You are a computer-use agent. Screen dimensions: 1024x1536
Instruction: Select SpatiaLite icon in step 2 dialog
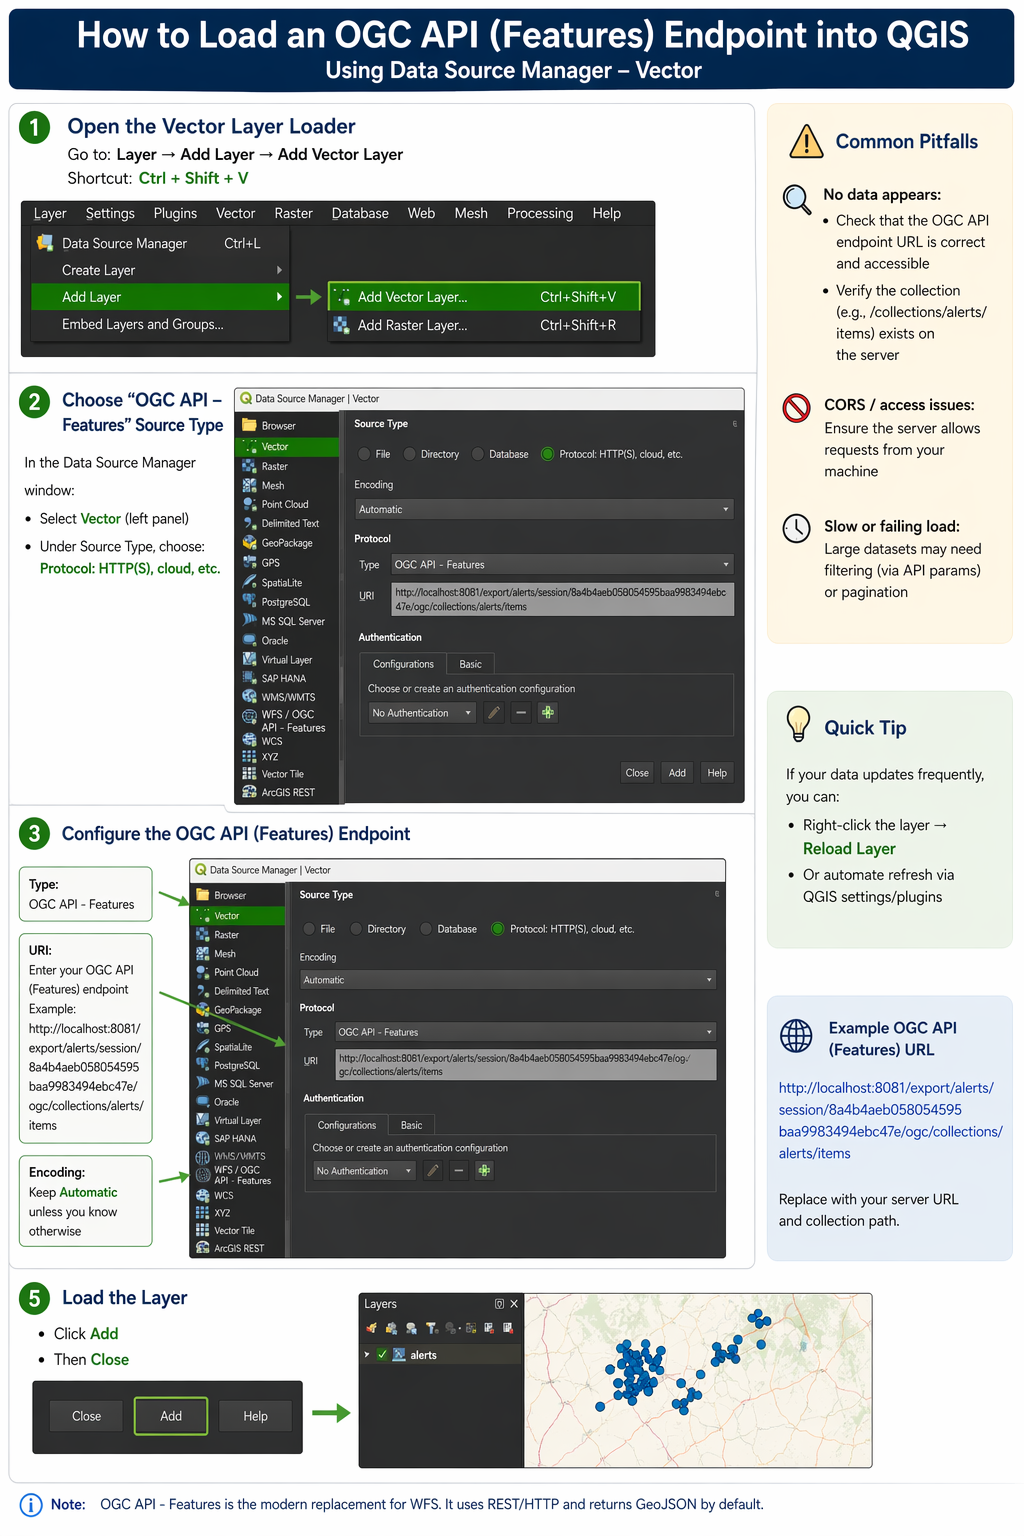pos(250,582)
